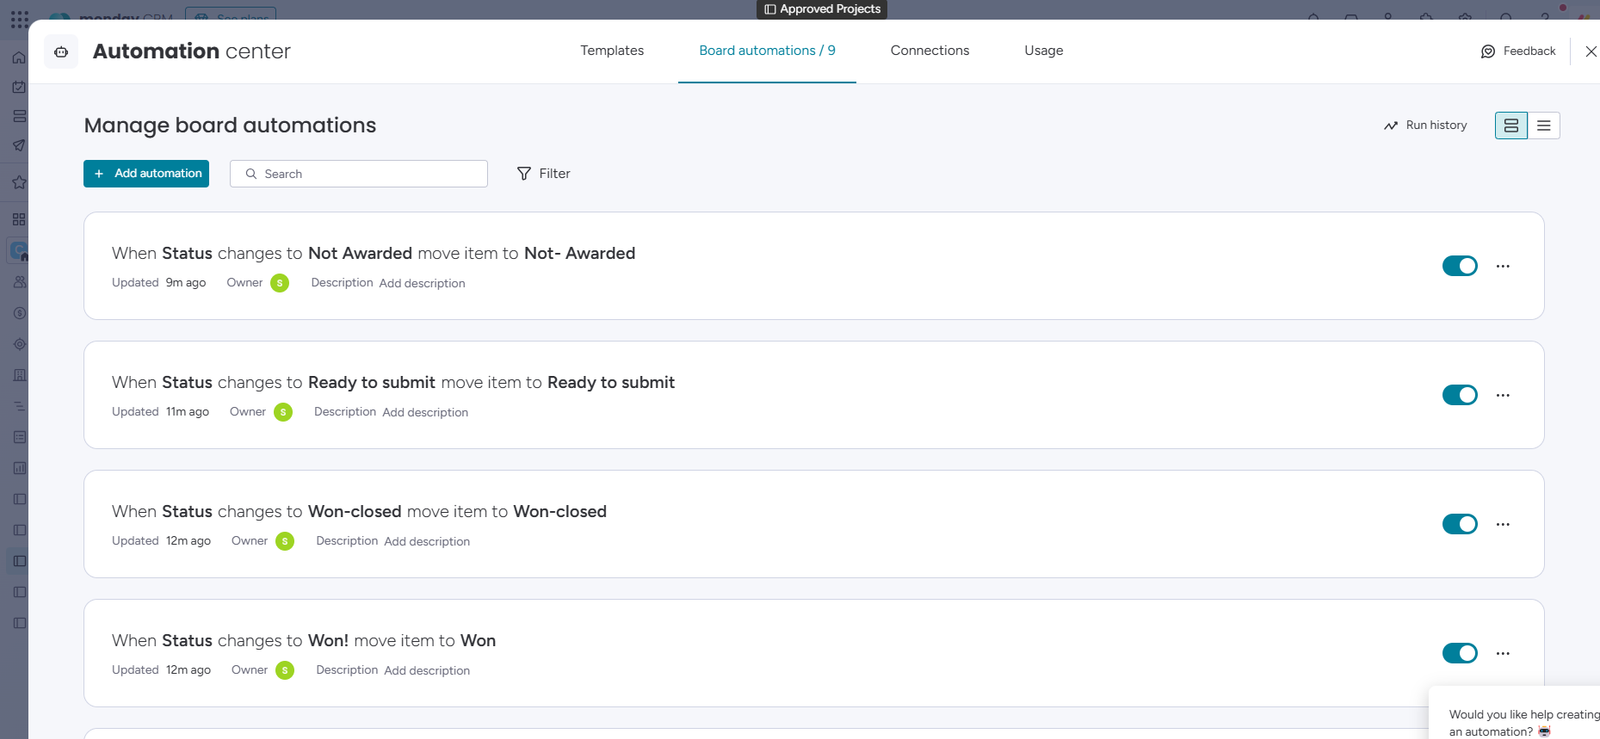This screenshot has height=739, width=1600.
Task: Click the Add automation button
Action: click(x=146, y=174)
